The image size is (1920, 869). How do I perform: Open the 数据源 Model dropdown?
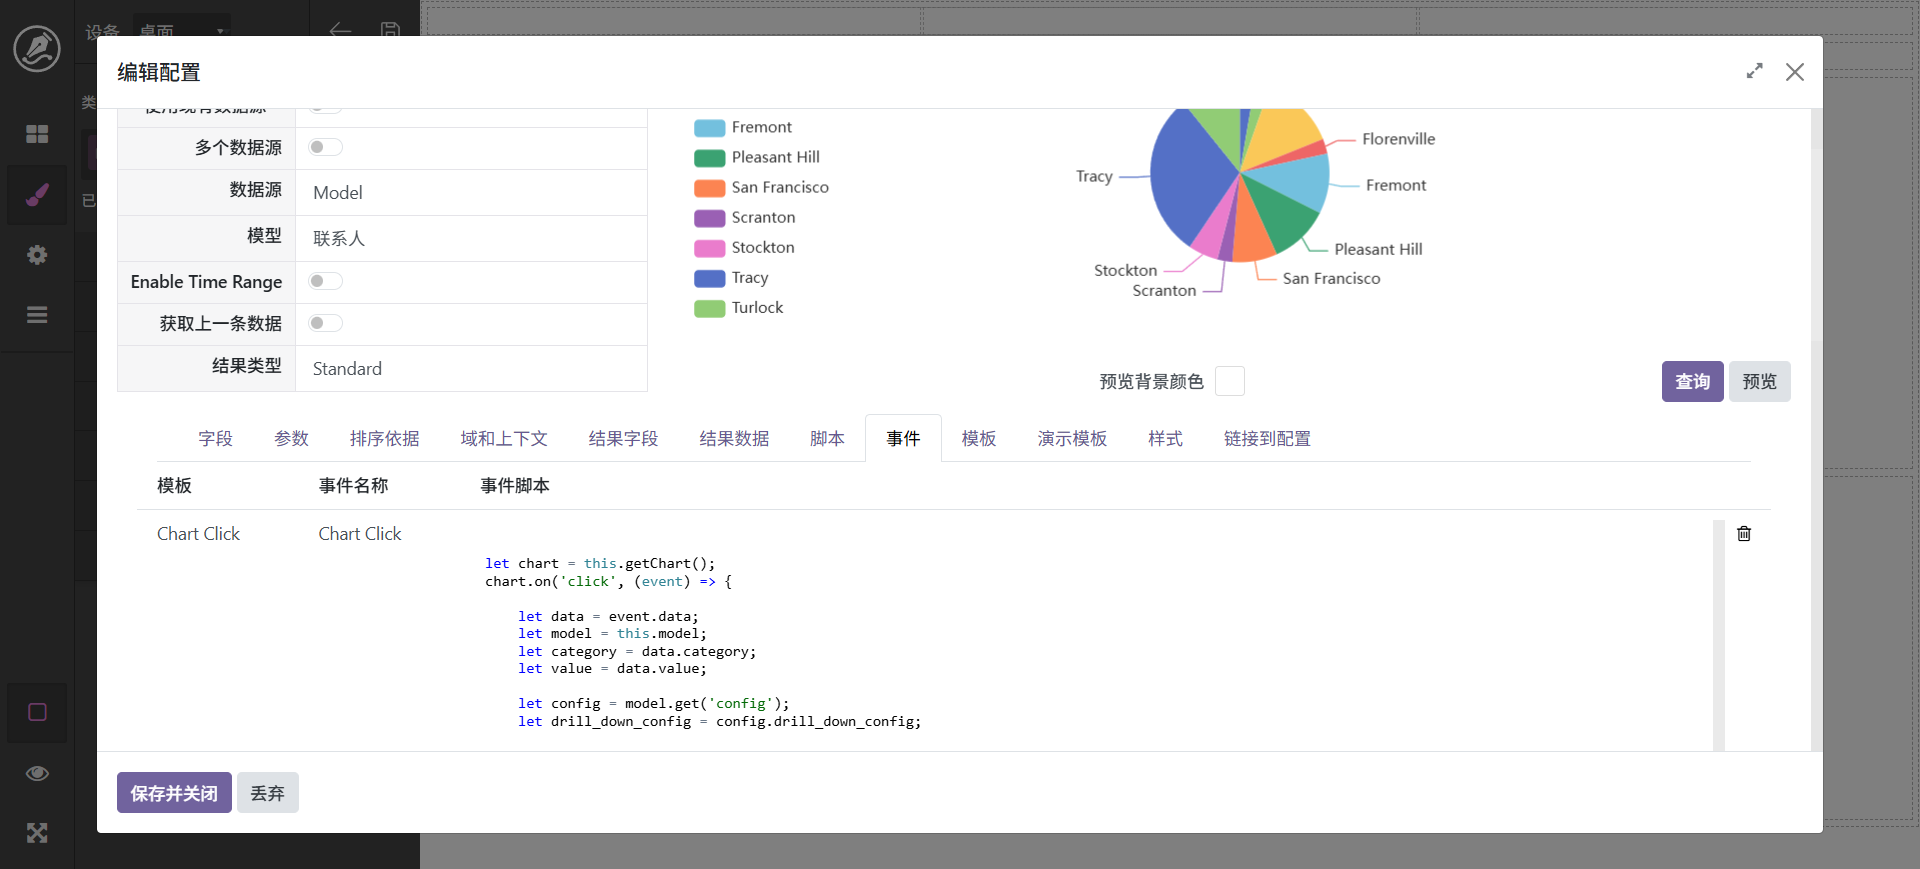[x=470, y=193]
